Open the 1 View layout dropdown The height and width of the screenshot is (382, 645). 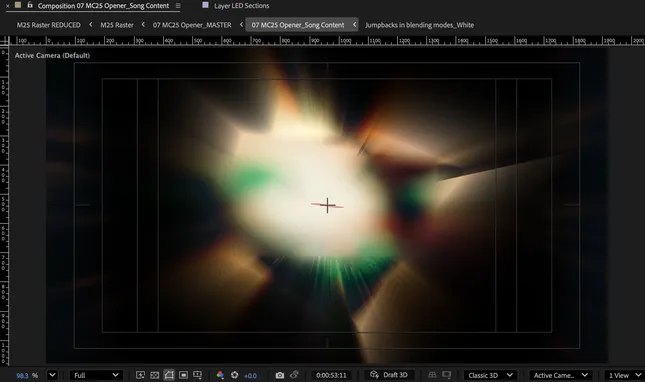tap(624, 375)
